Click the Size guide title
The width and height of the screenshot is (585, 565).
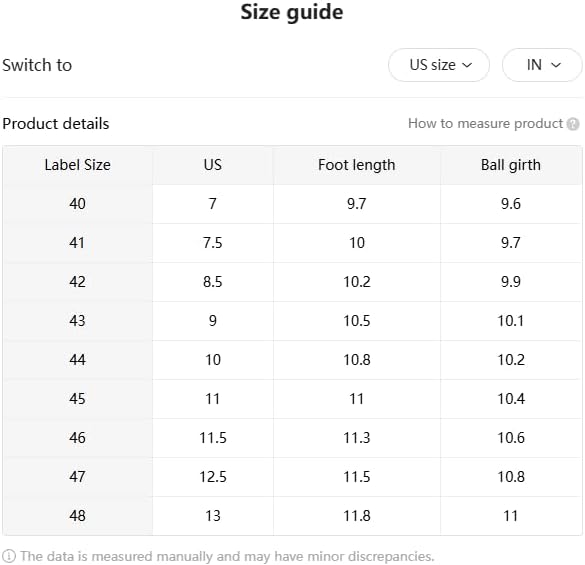(x=292, y=12)
